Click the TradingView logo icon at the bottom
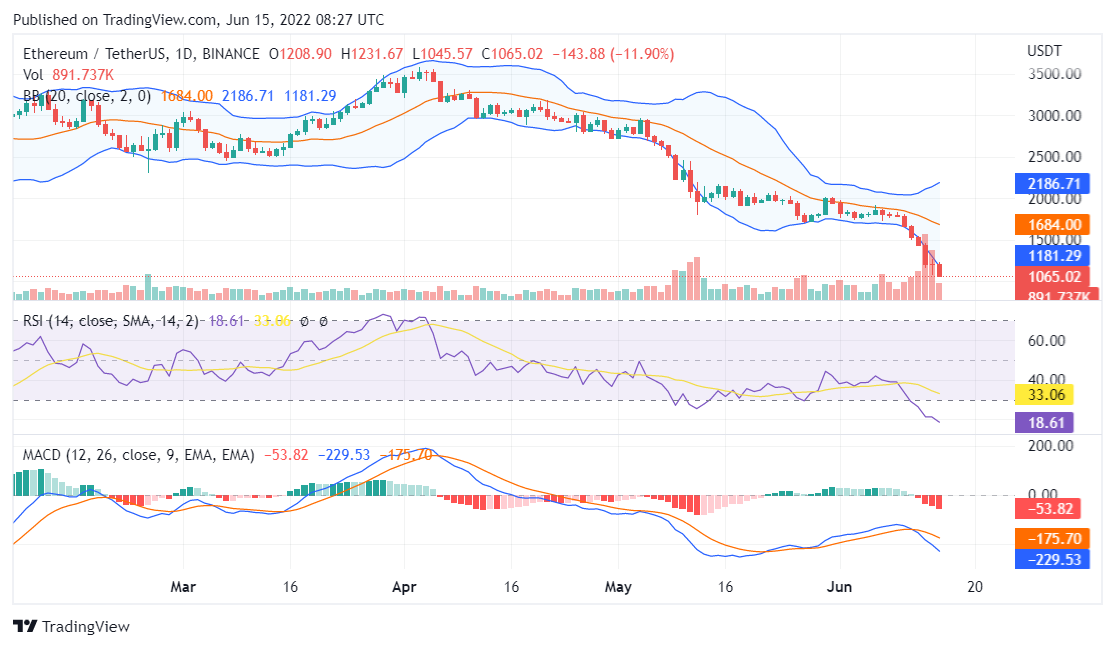This screenshot has width=1115, height=648. [x=25, y=626]
